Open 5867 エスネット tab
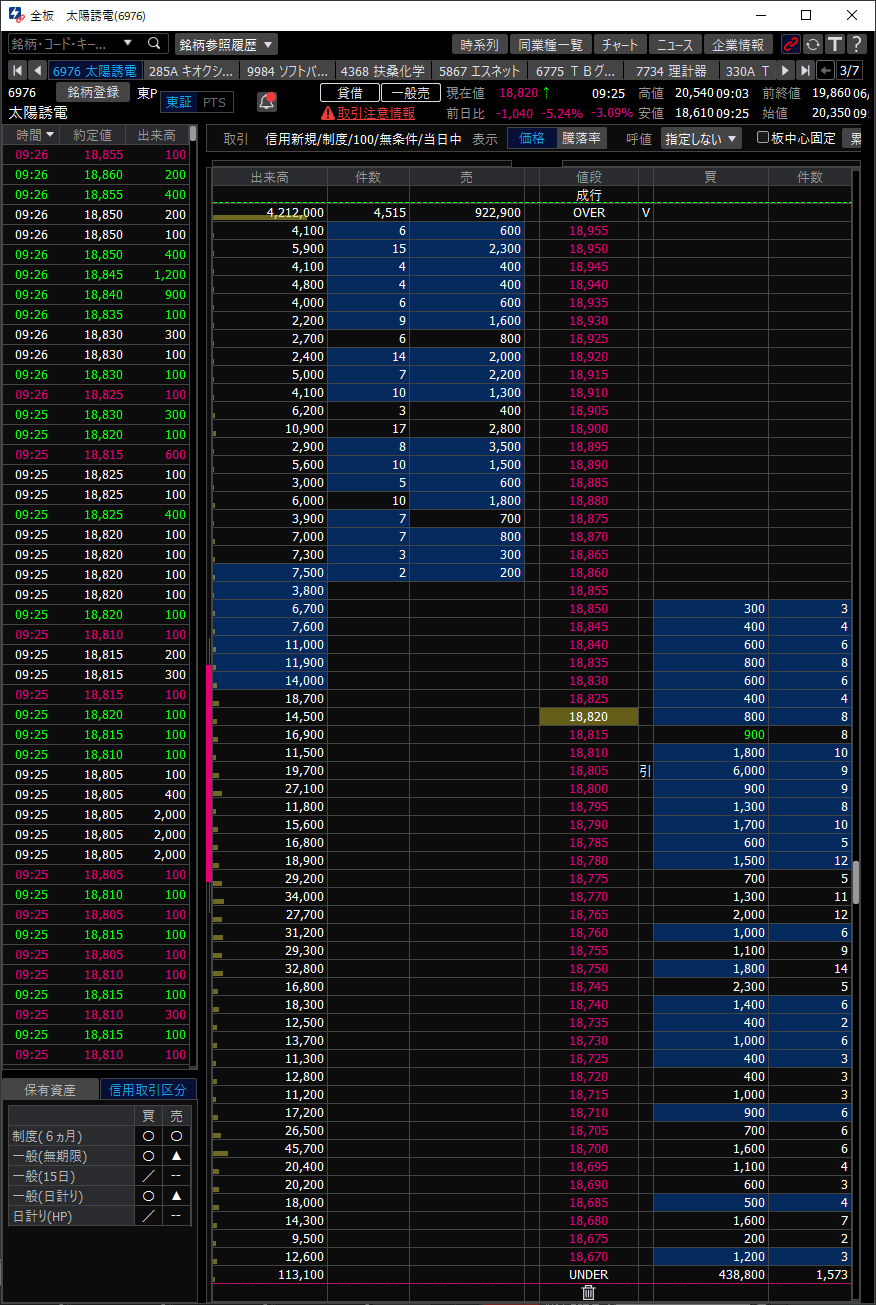Image resolution: width=876 pixels, height=1305 pixels. pyautogui.click(x=480, y=71)
